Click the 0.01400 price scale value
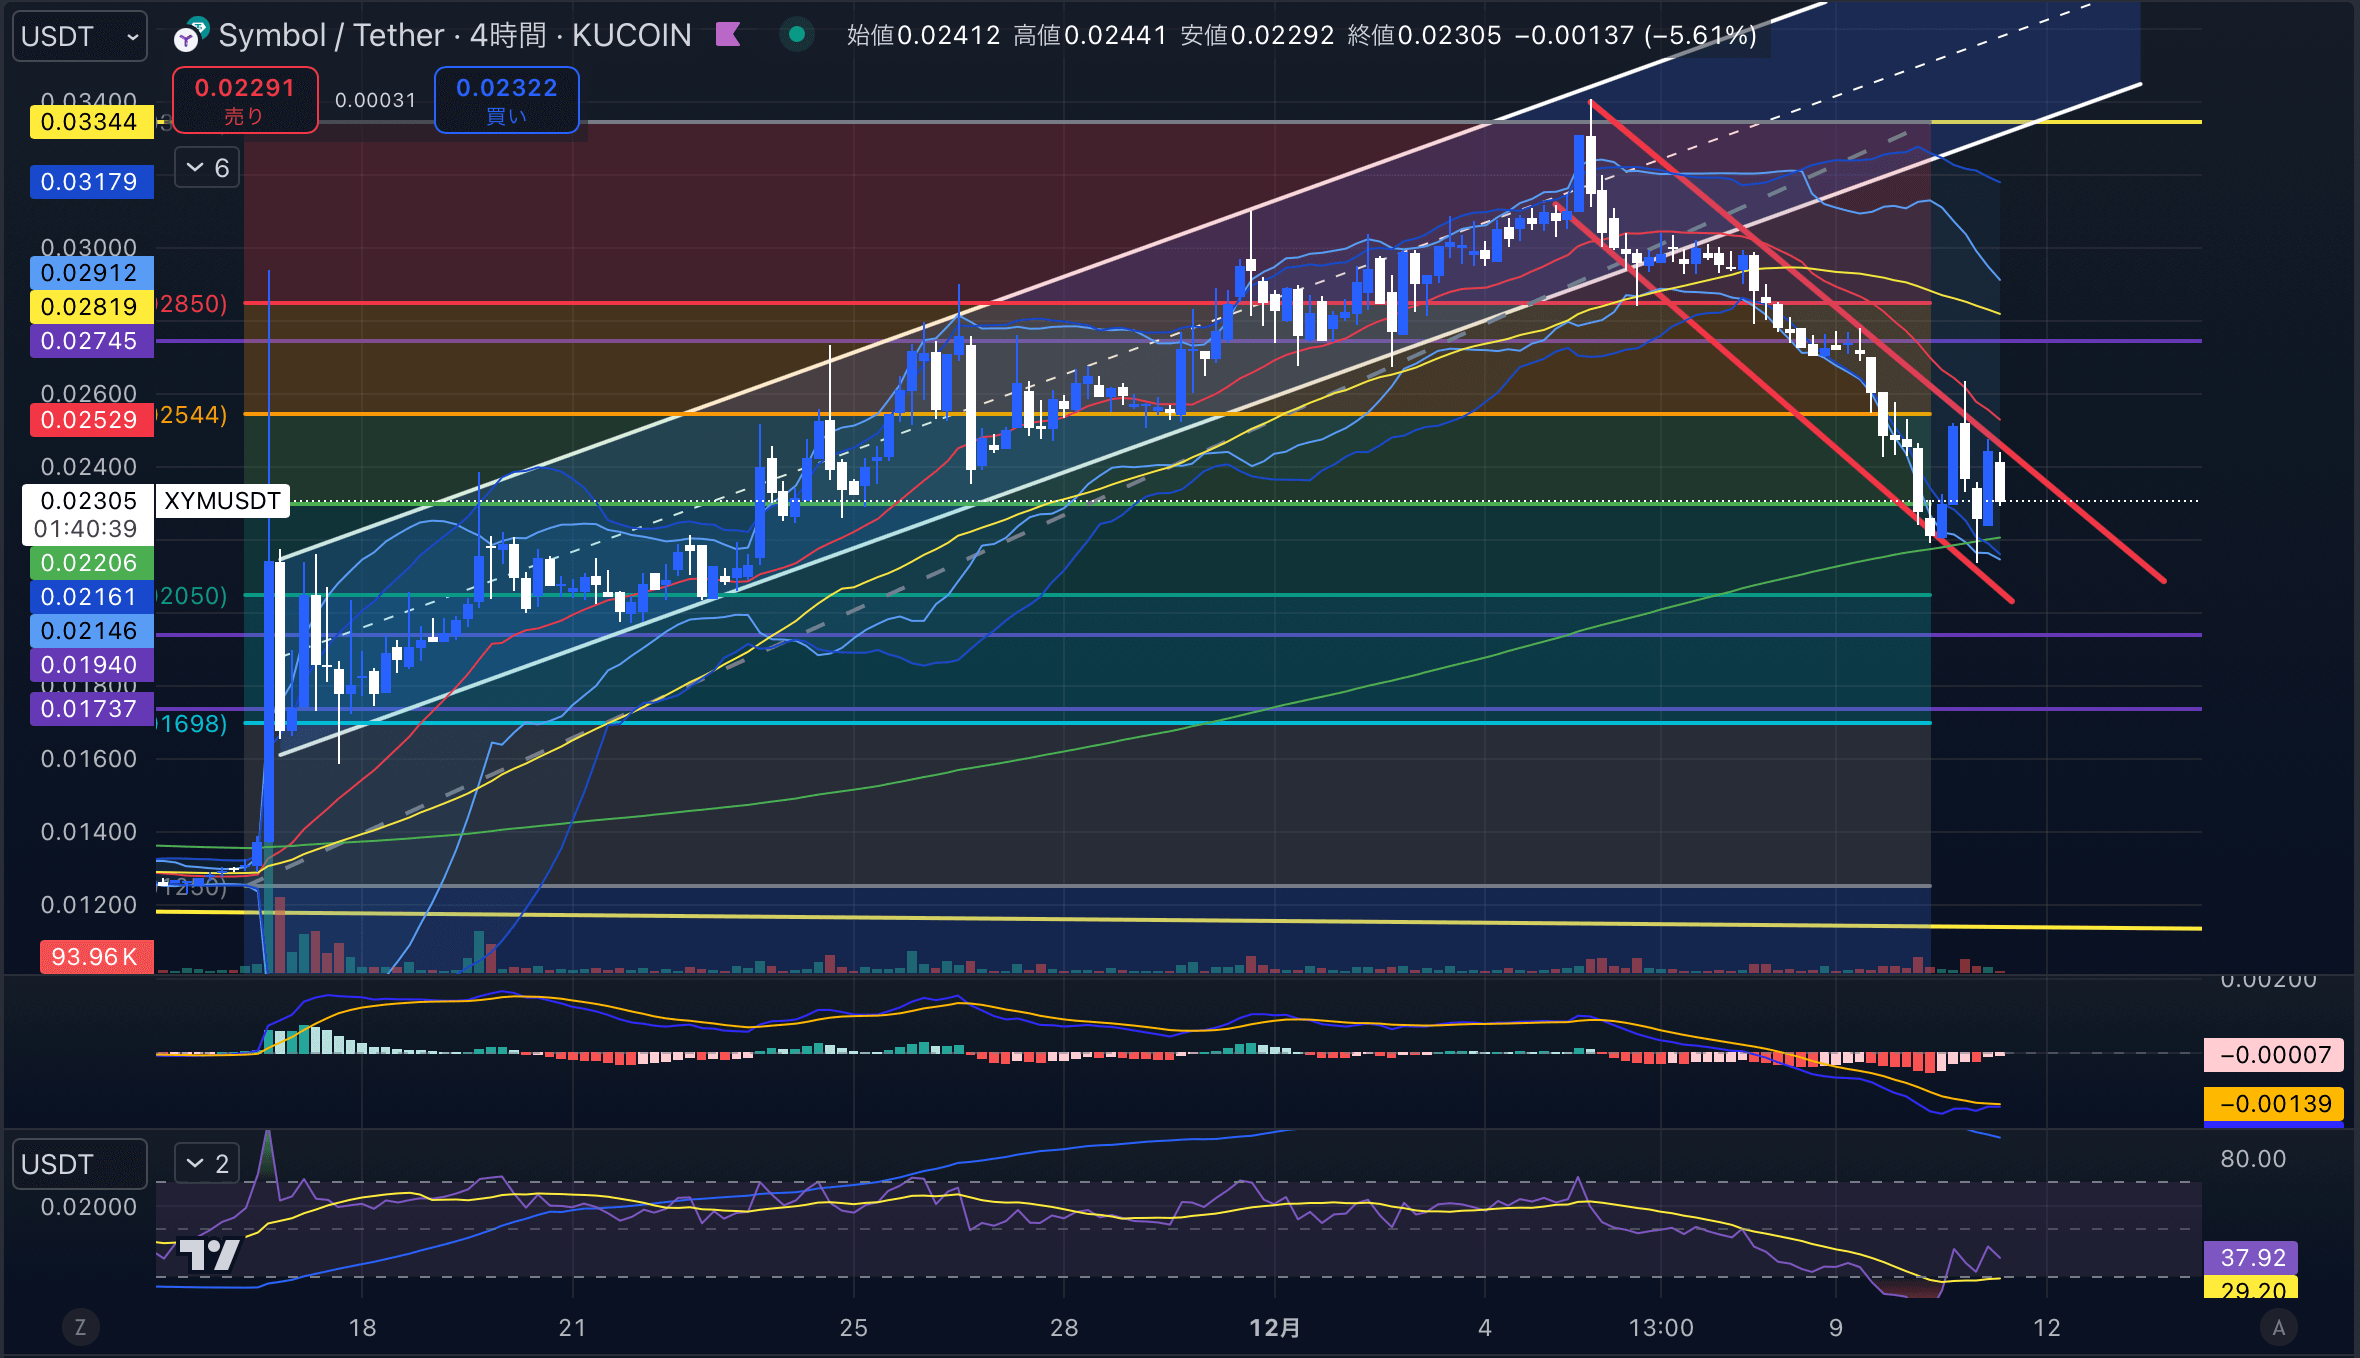 point(89,832)
